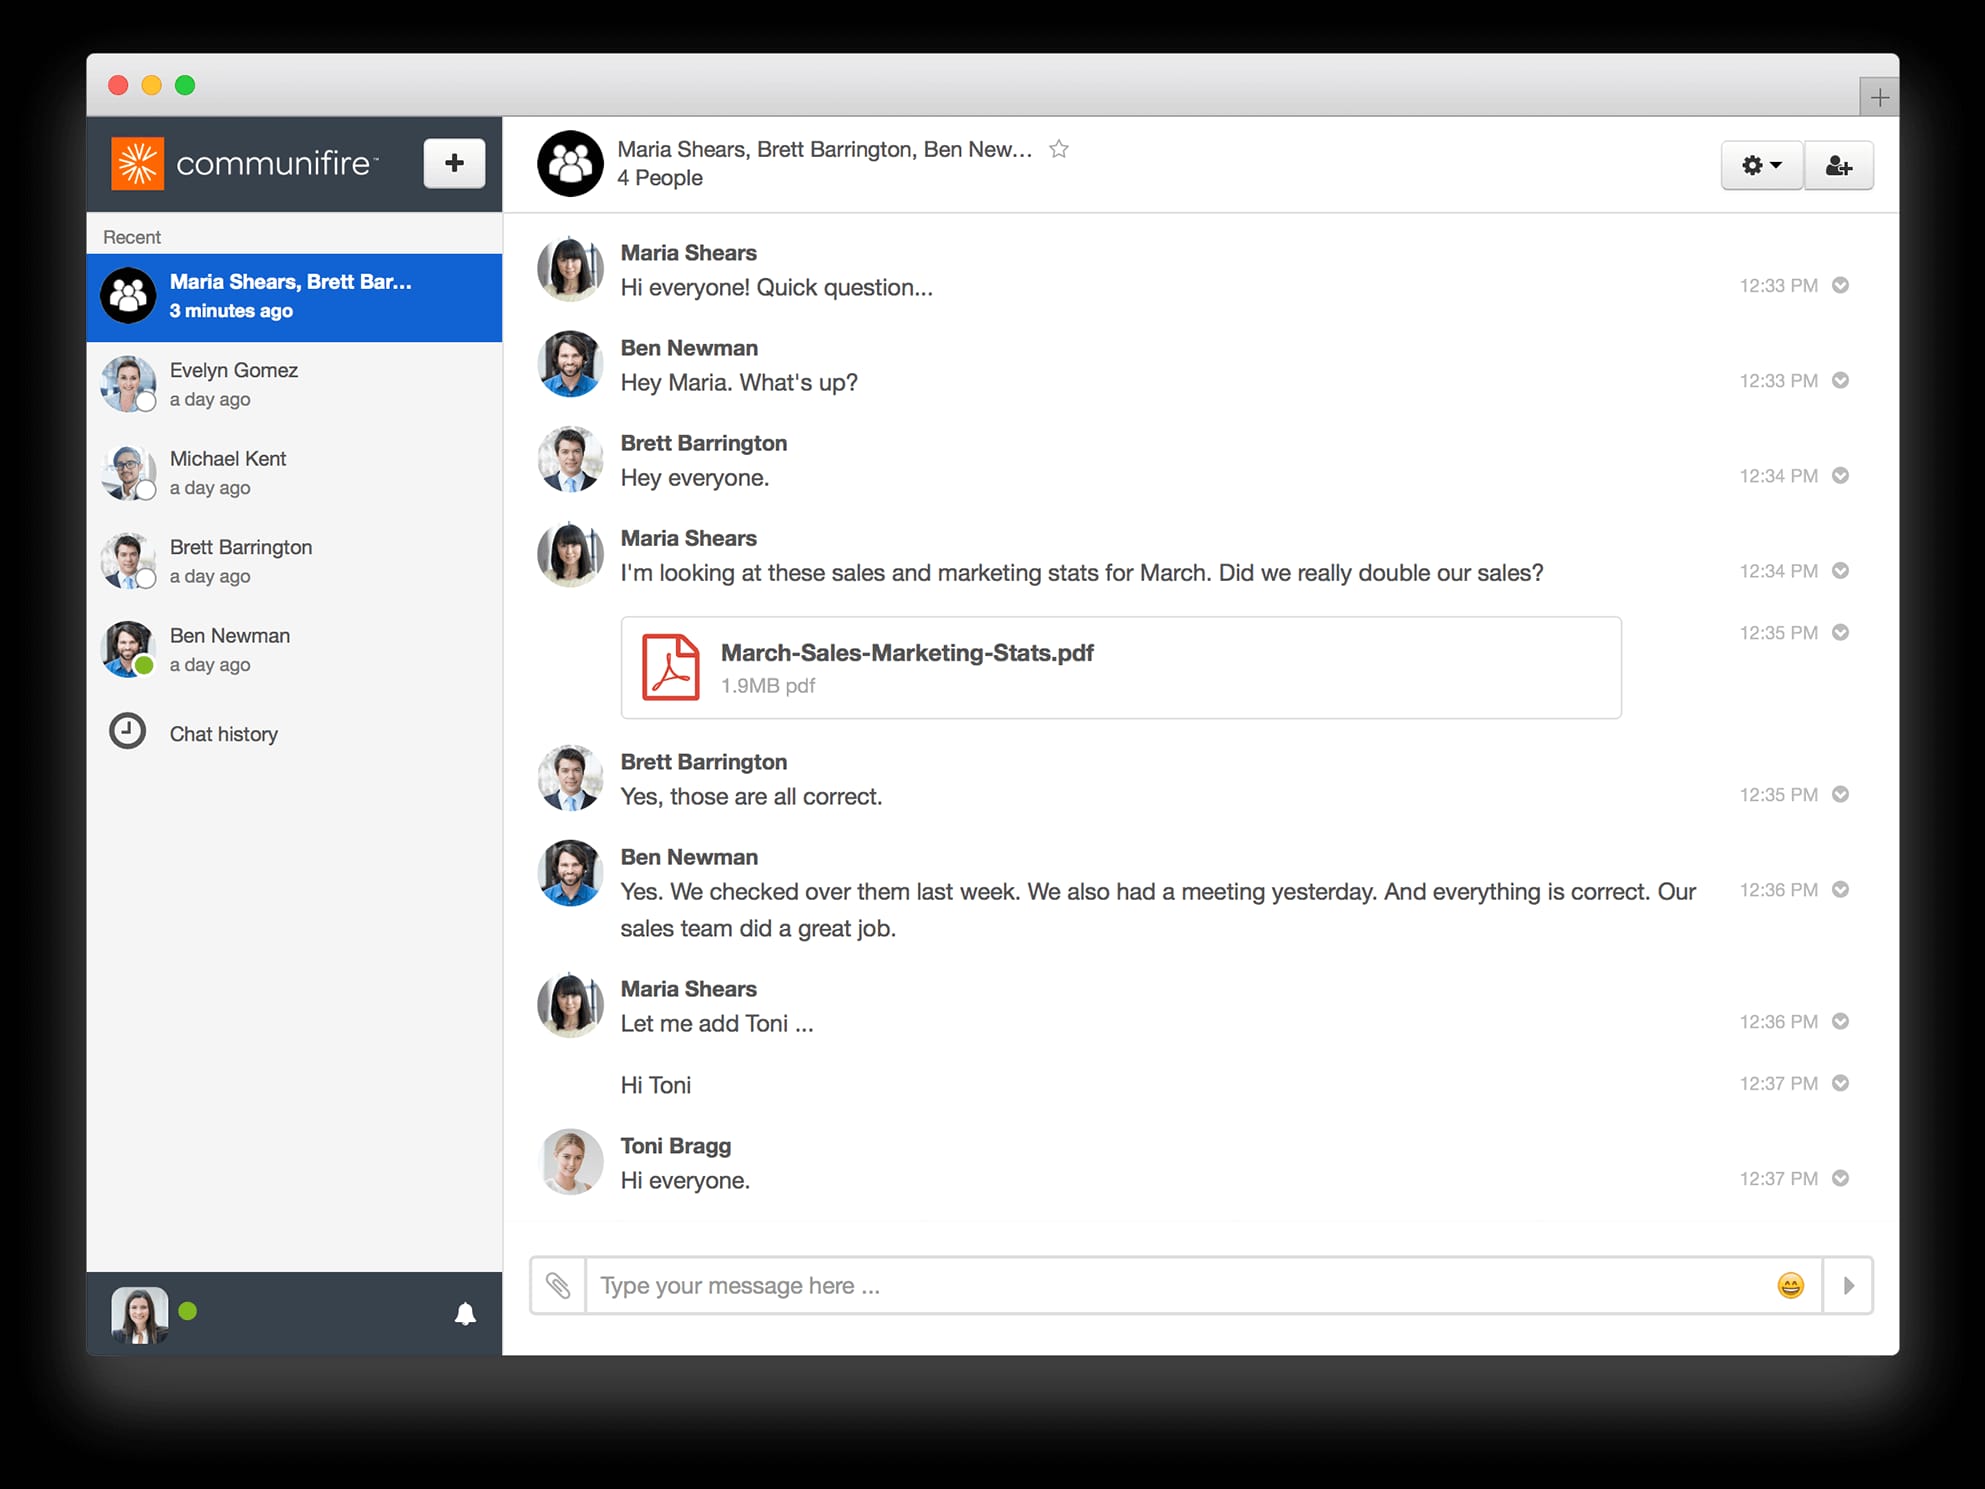Open the settings gear dropdown

click(x=1761, y=166)
